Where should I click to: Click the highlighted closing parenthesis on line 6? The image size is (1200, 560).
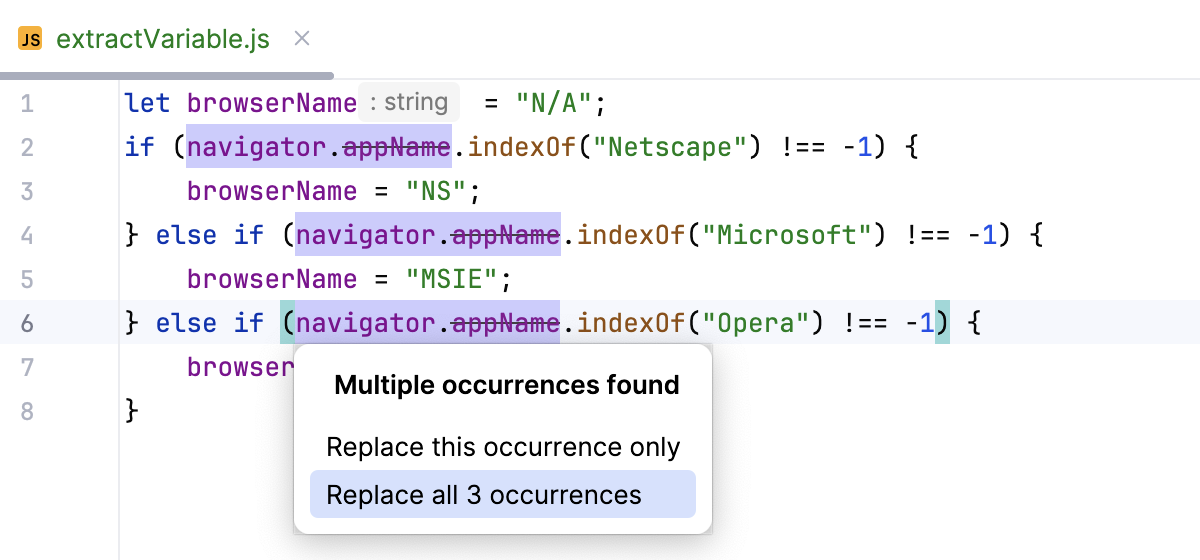coord(942,323)
